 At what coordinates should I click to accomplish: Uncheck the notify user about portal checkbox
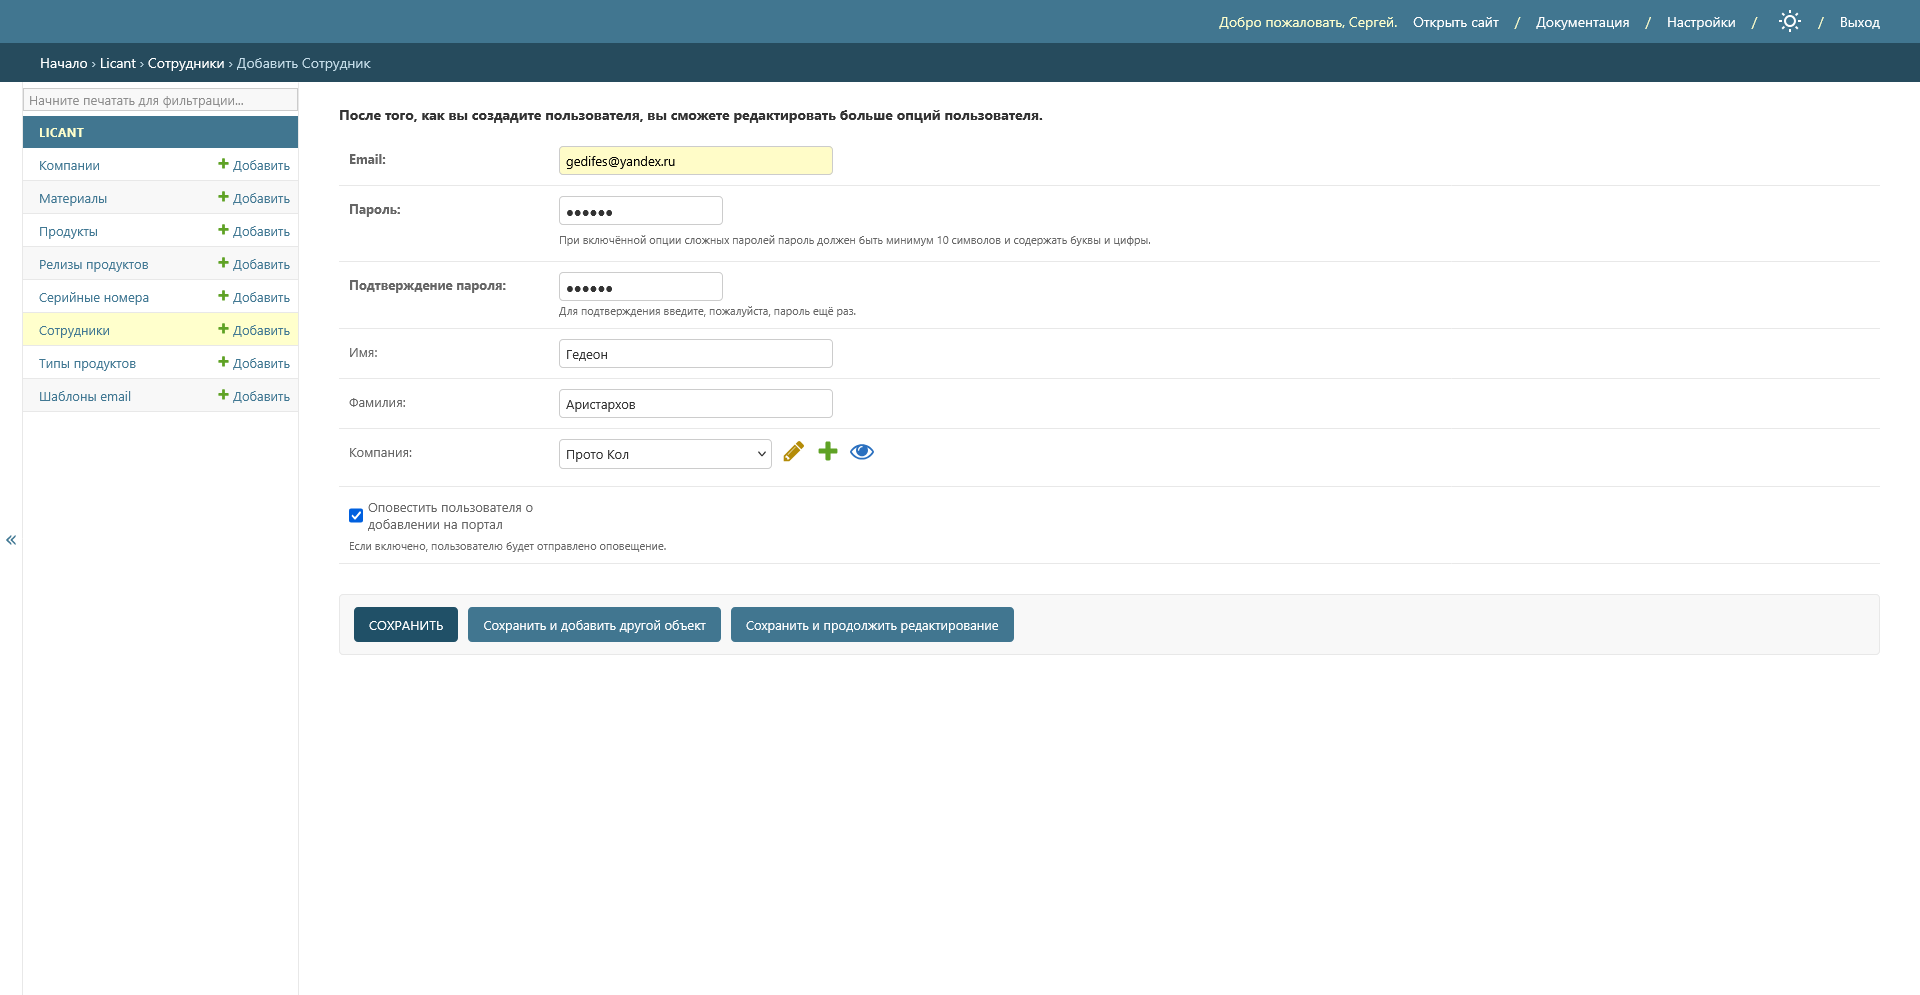pyautogui.click(x=356, y=516)
